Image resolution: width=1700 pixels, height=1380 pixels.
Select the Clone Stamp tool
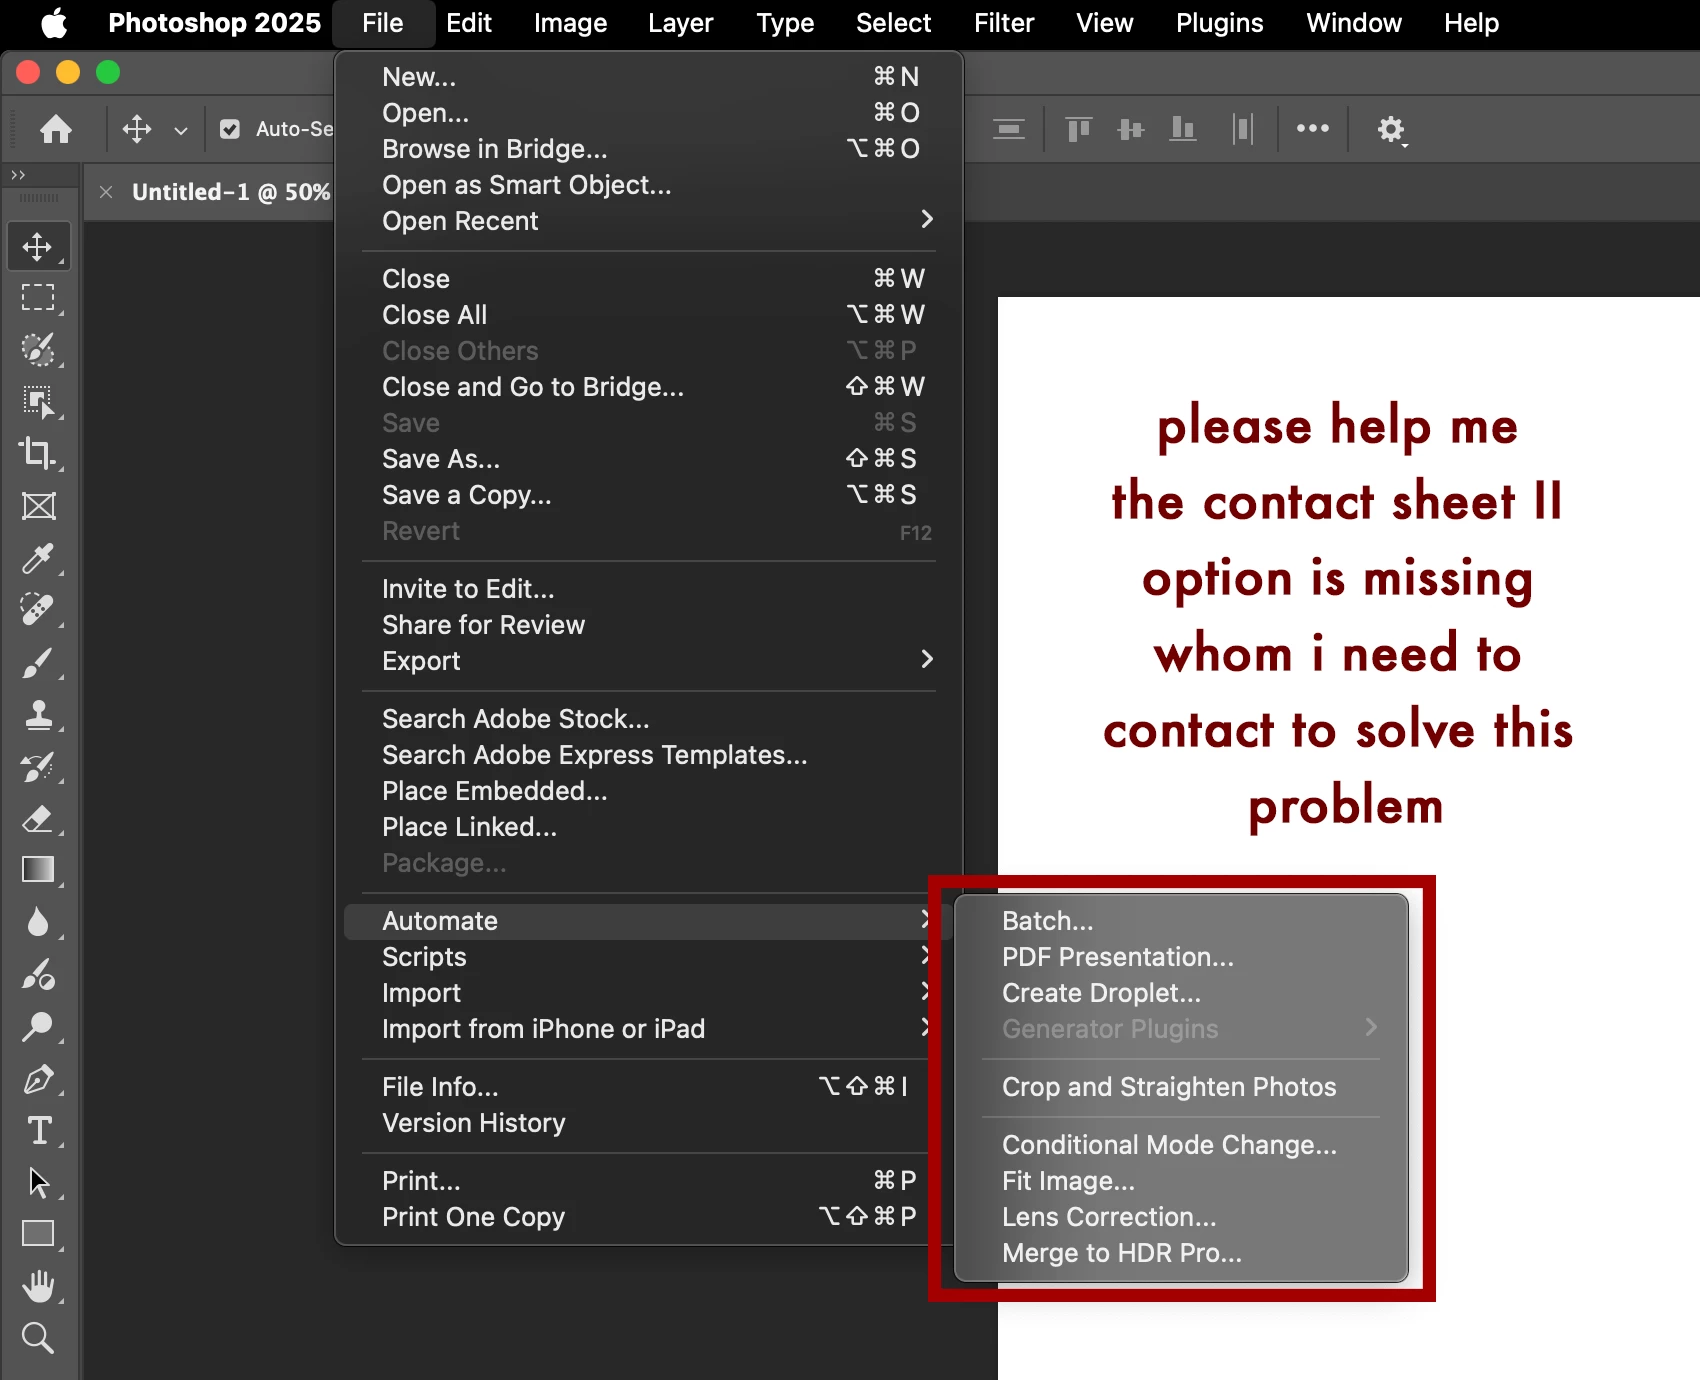(x=38, y=714)
